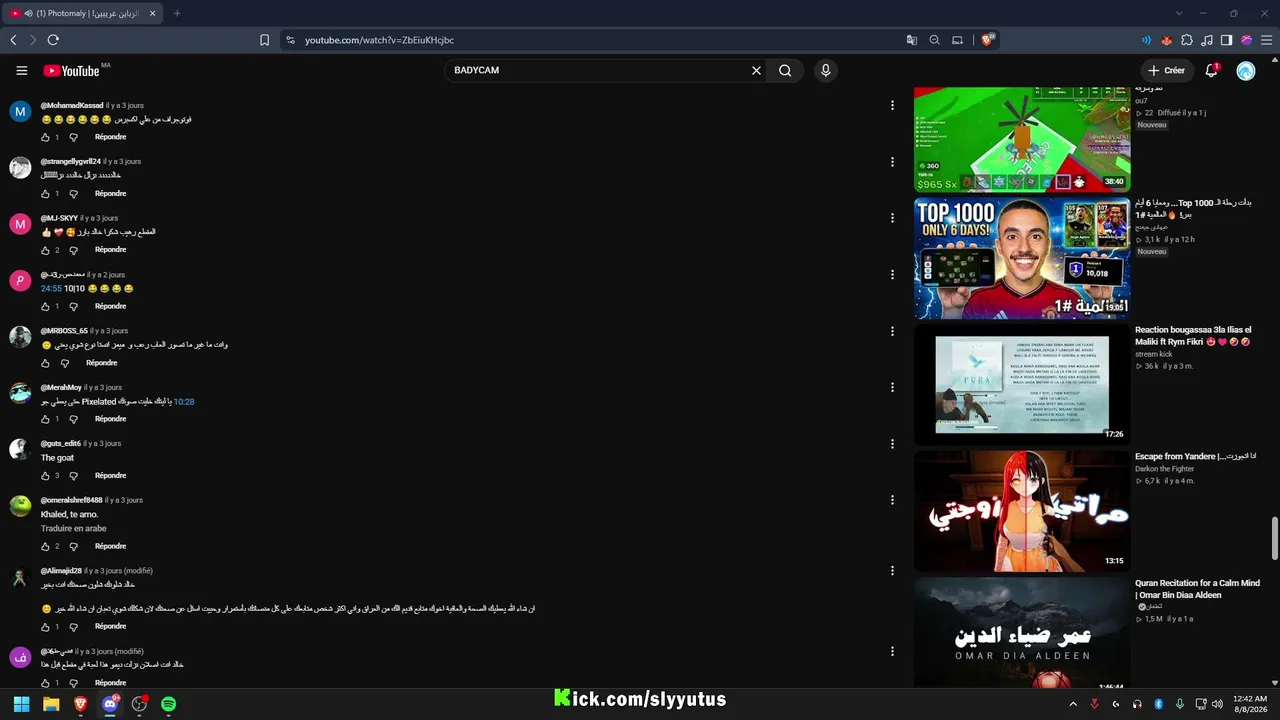Click the page vertical scrollbar thumb

[1274, 539]
